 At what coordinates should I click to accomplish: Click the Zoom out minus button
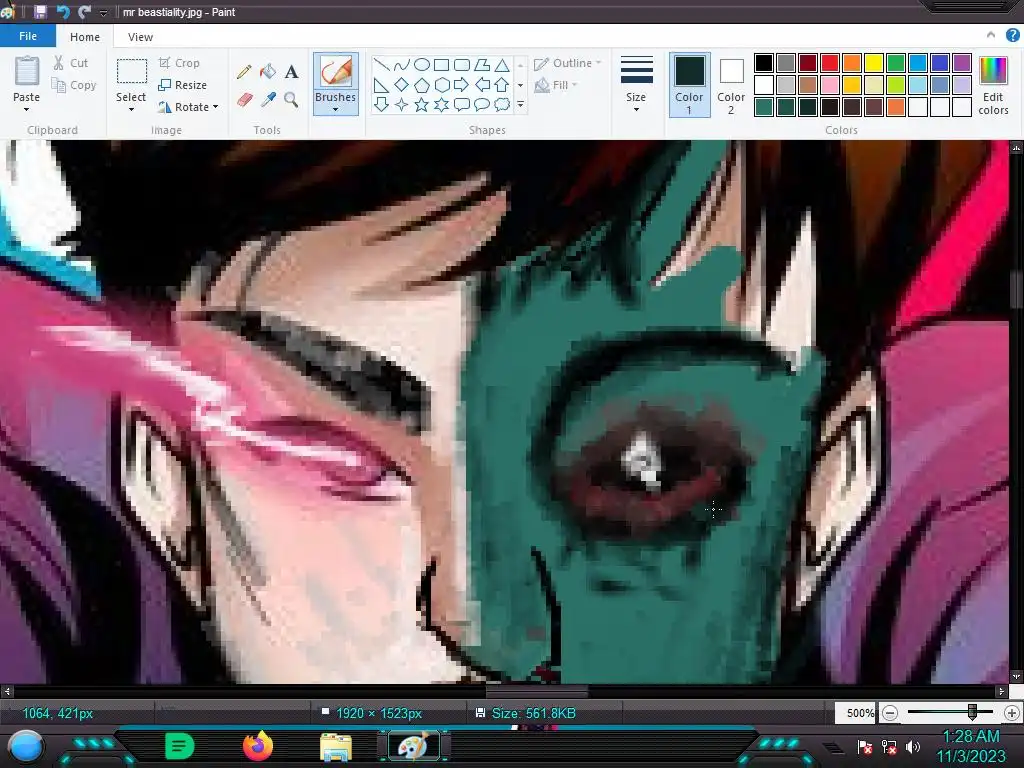coord(889,713)
